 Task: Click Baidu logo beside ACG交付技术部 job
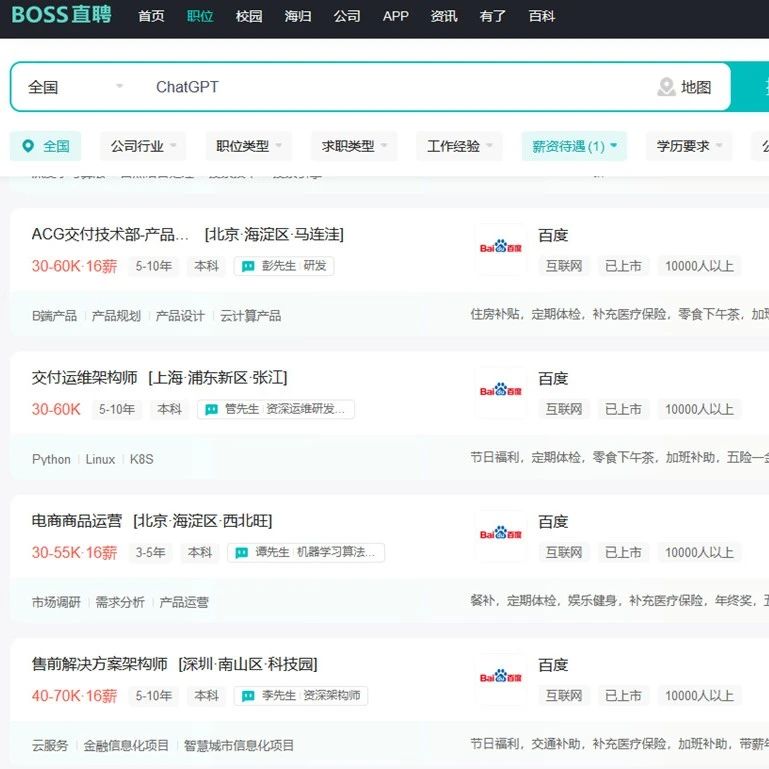[500, 247]
